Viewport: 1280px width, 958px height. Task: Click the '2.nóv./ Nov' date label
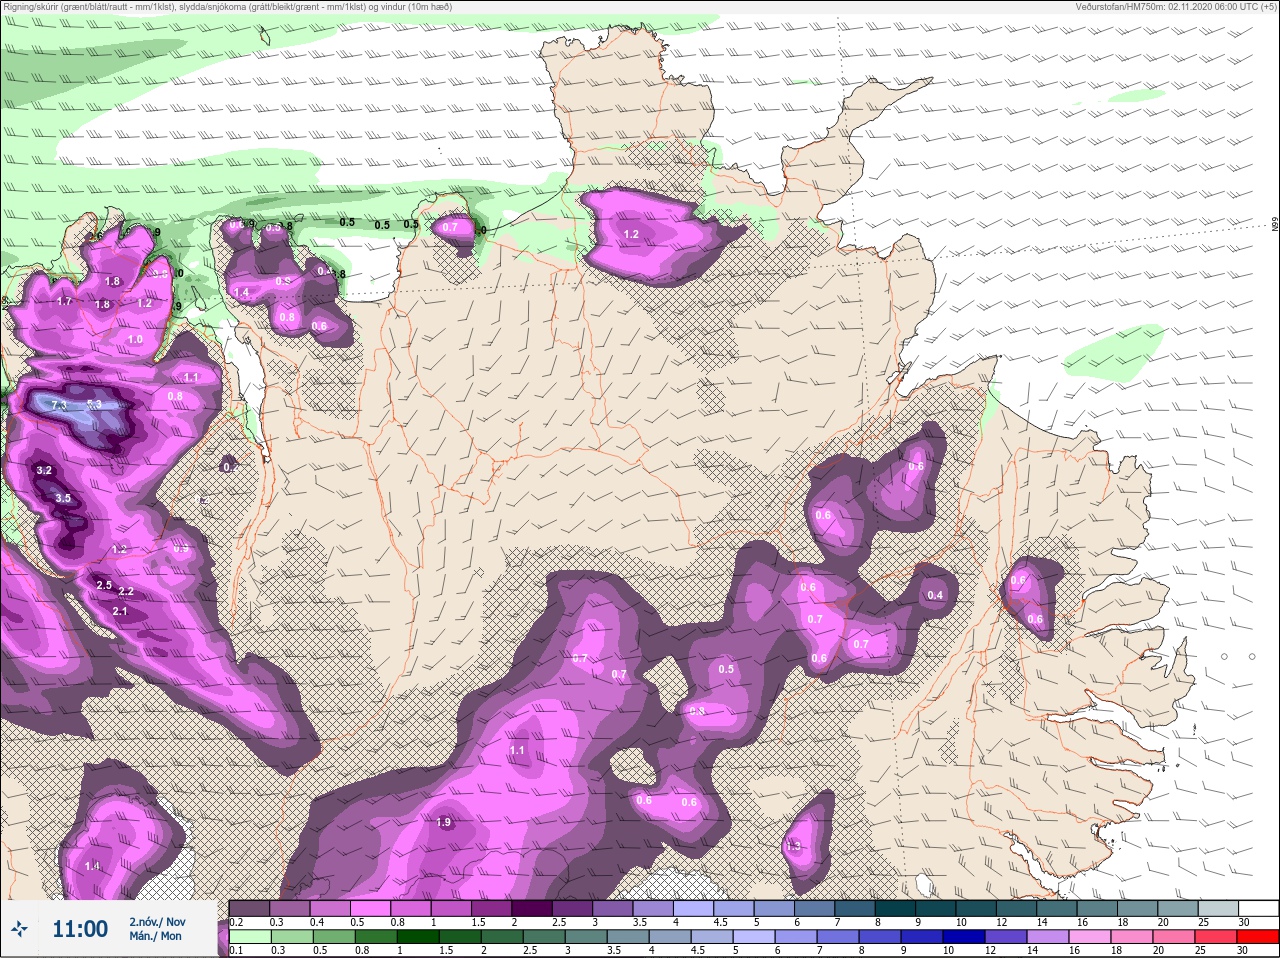point(157,921)
